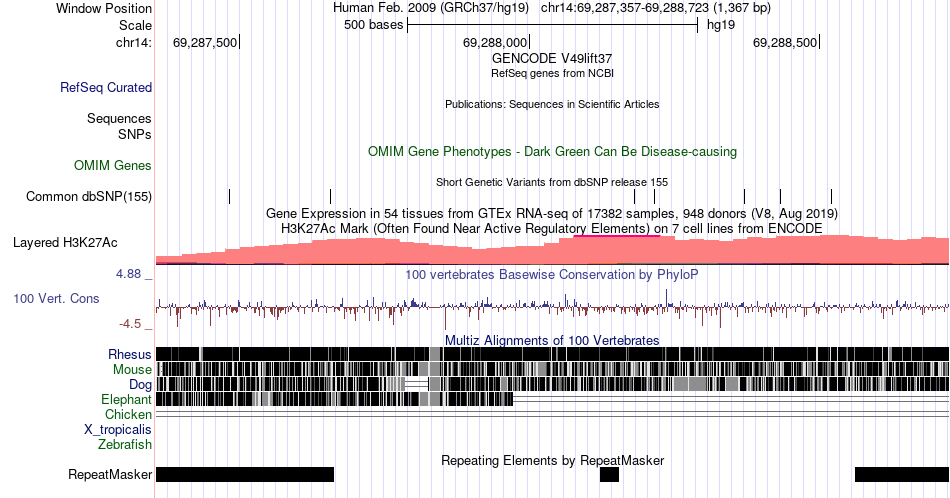Click the leftmost RepeatMasker block
Viewport: 950px width, 498px height.
coord(245,474)
